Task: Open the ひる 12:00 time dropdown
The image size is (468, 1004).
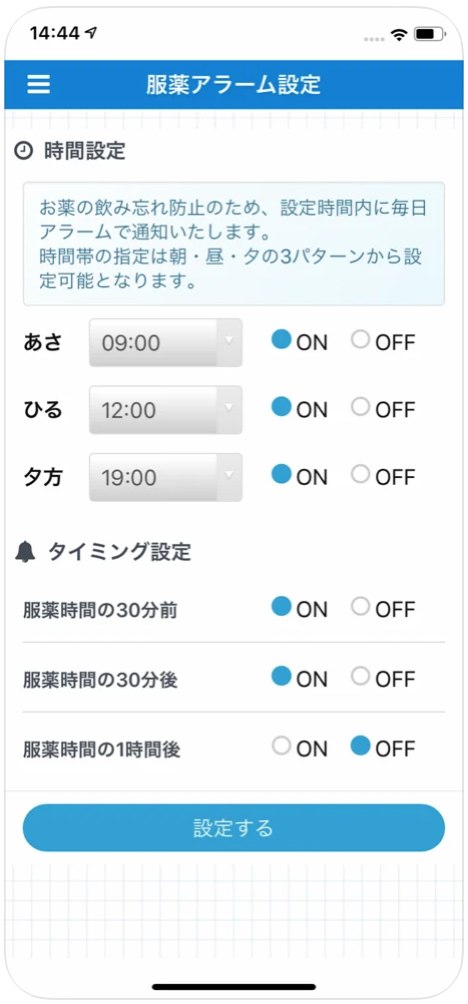Action: point(165,410)
